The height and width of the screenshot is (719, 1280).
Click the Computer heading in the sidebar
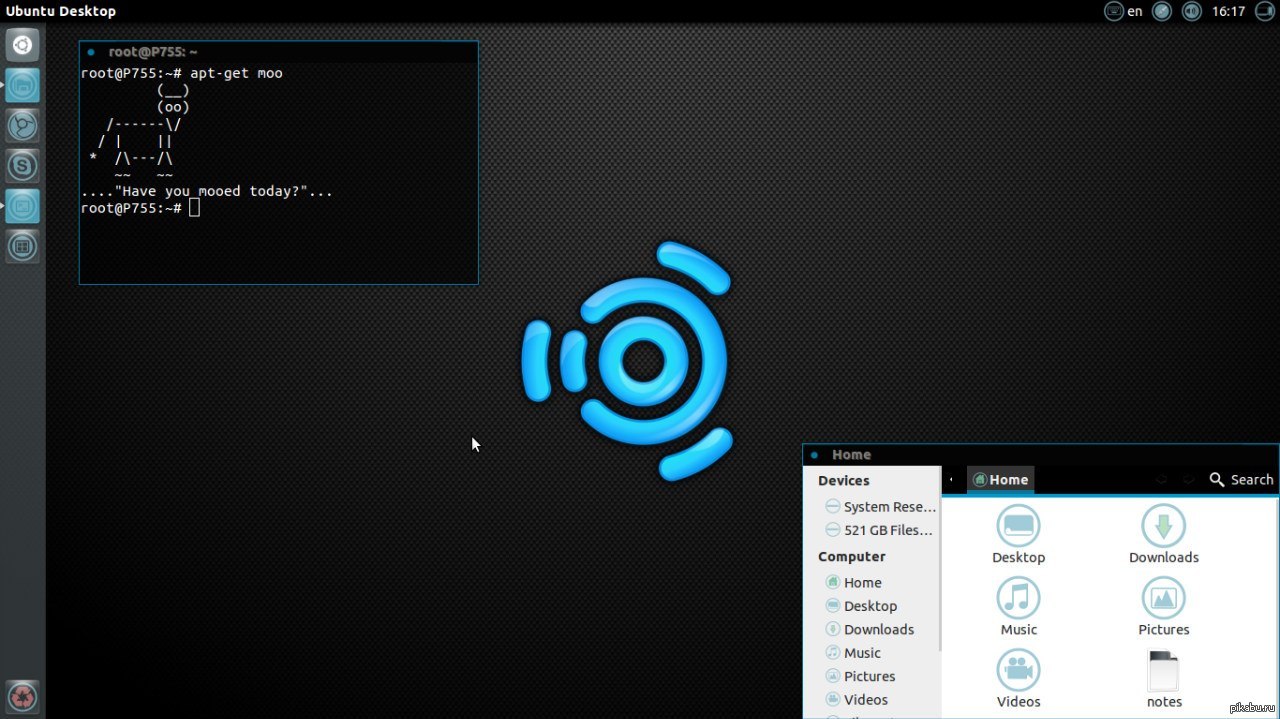852,557
